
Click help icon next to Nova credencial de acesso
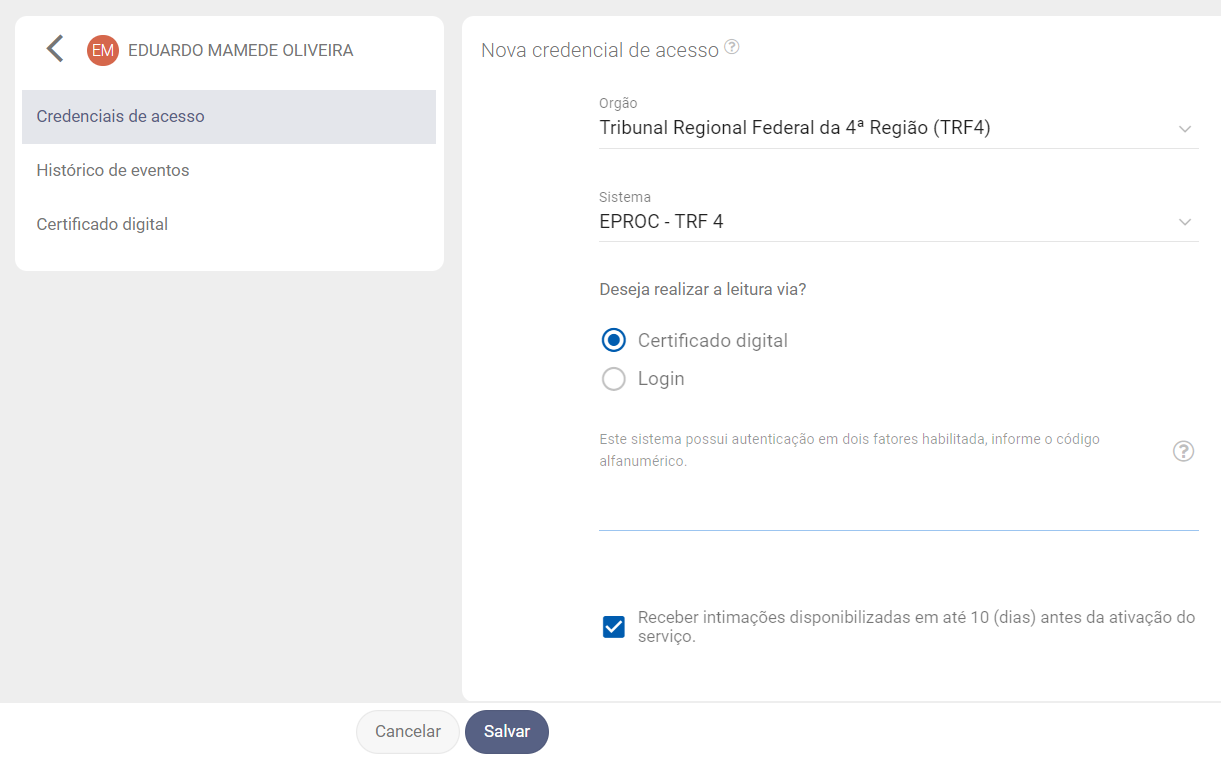click(x=732, y=47)
